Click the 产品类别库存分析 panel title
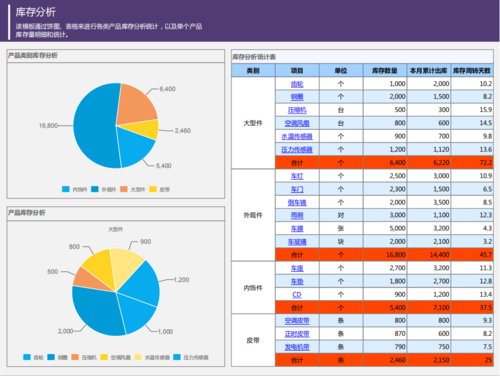The height and width of the screenshot is (376, 500). 33,55
